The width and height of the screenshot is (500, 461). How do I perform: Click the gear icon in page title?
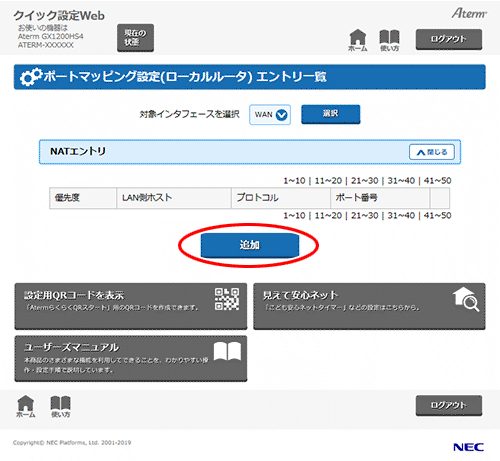coord(31,77)
